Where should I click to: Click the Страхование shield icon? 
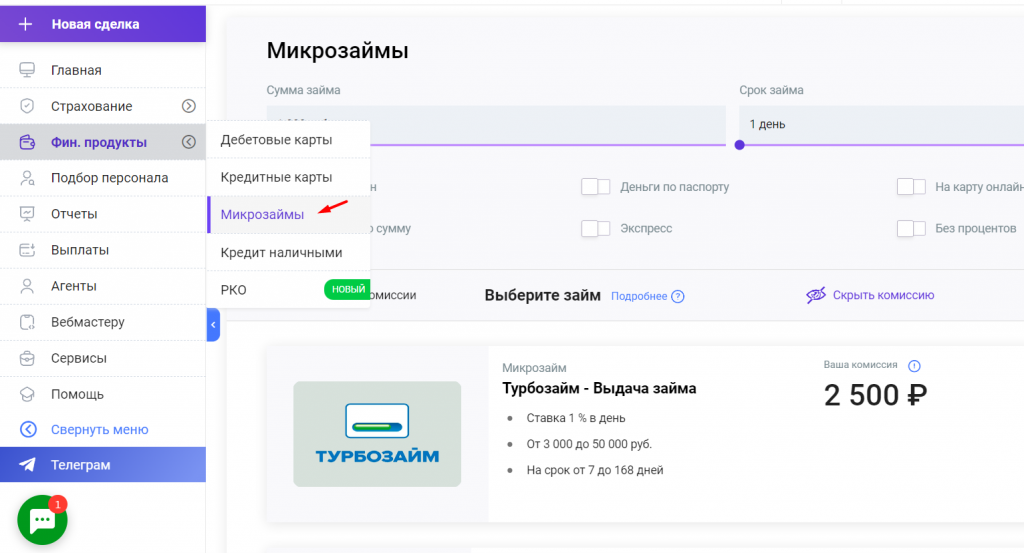(x=27, y=106)
